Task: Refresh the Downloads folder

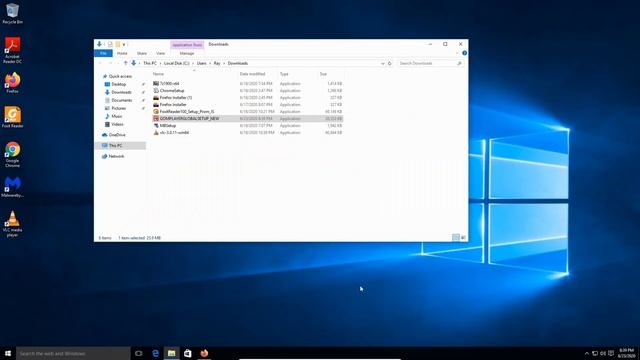Action: pyautogui.click(x=389, y=63)
